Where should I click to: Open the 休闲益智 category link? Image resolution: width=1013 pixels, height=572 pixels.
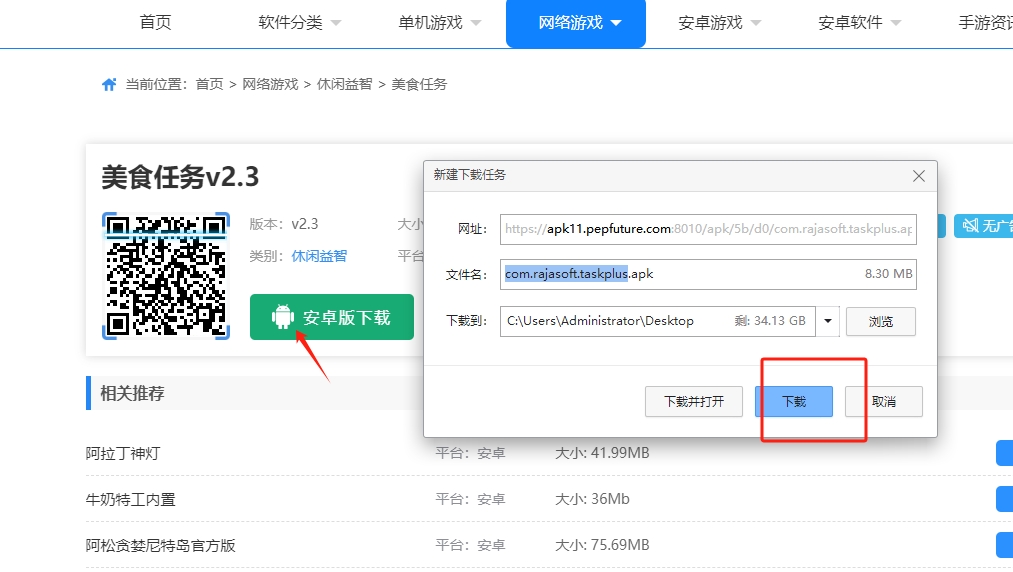coord(319,256)
